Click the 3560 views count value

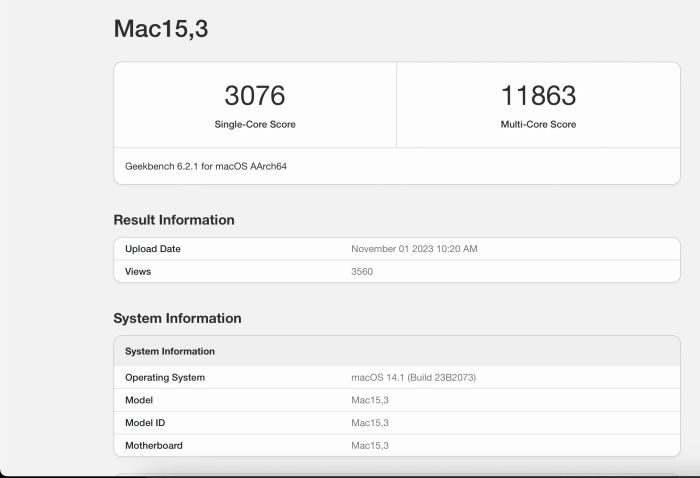pyautogui.click(x=362, y=271)
